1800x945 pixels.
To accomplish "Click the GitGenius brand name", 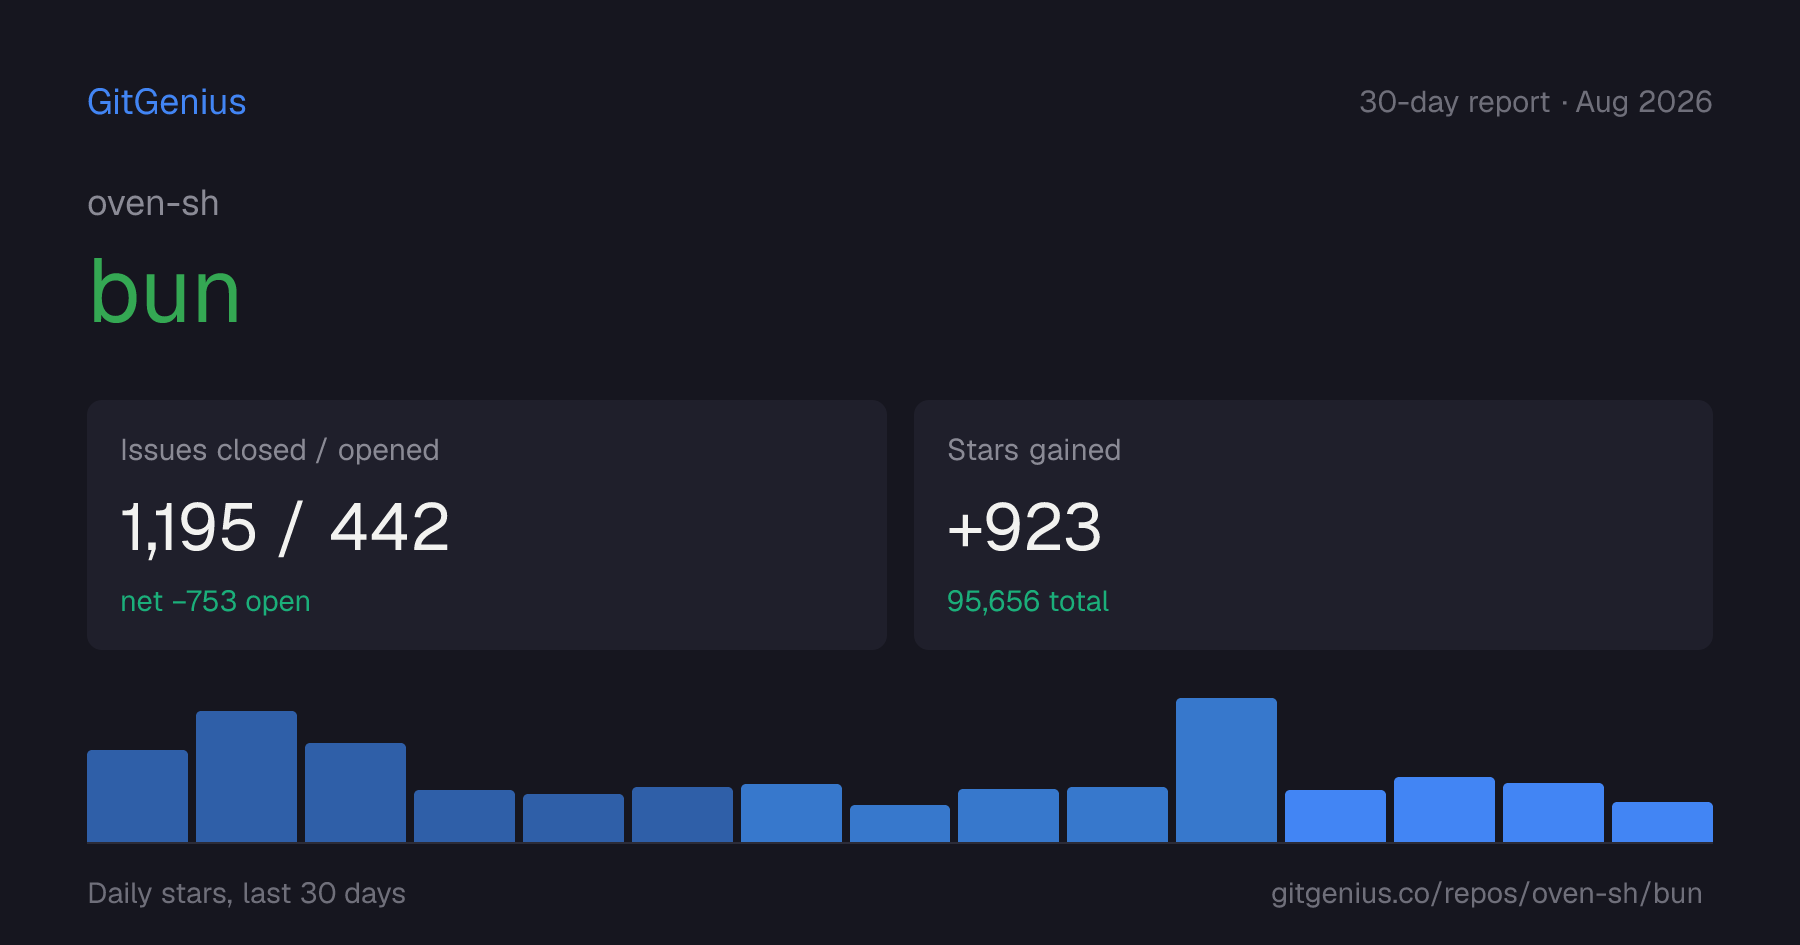I will click(167, 102).
